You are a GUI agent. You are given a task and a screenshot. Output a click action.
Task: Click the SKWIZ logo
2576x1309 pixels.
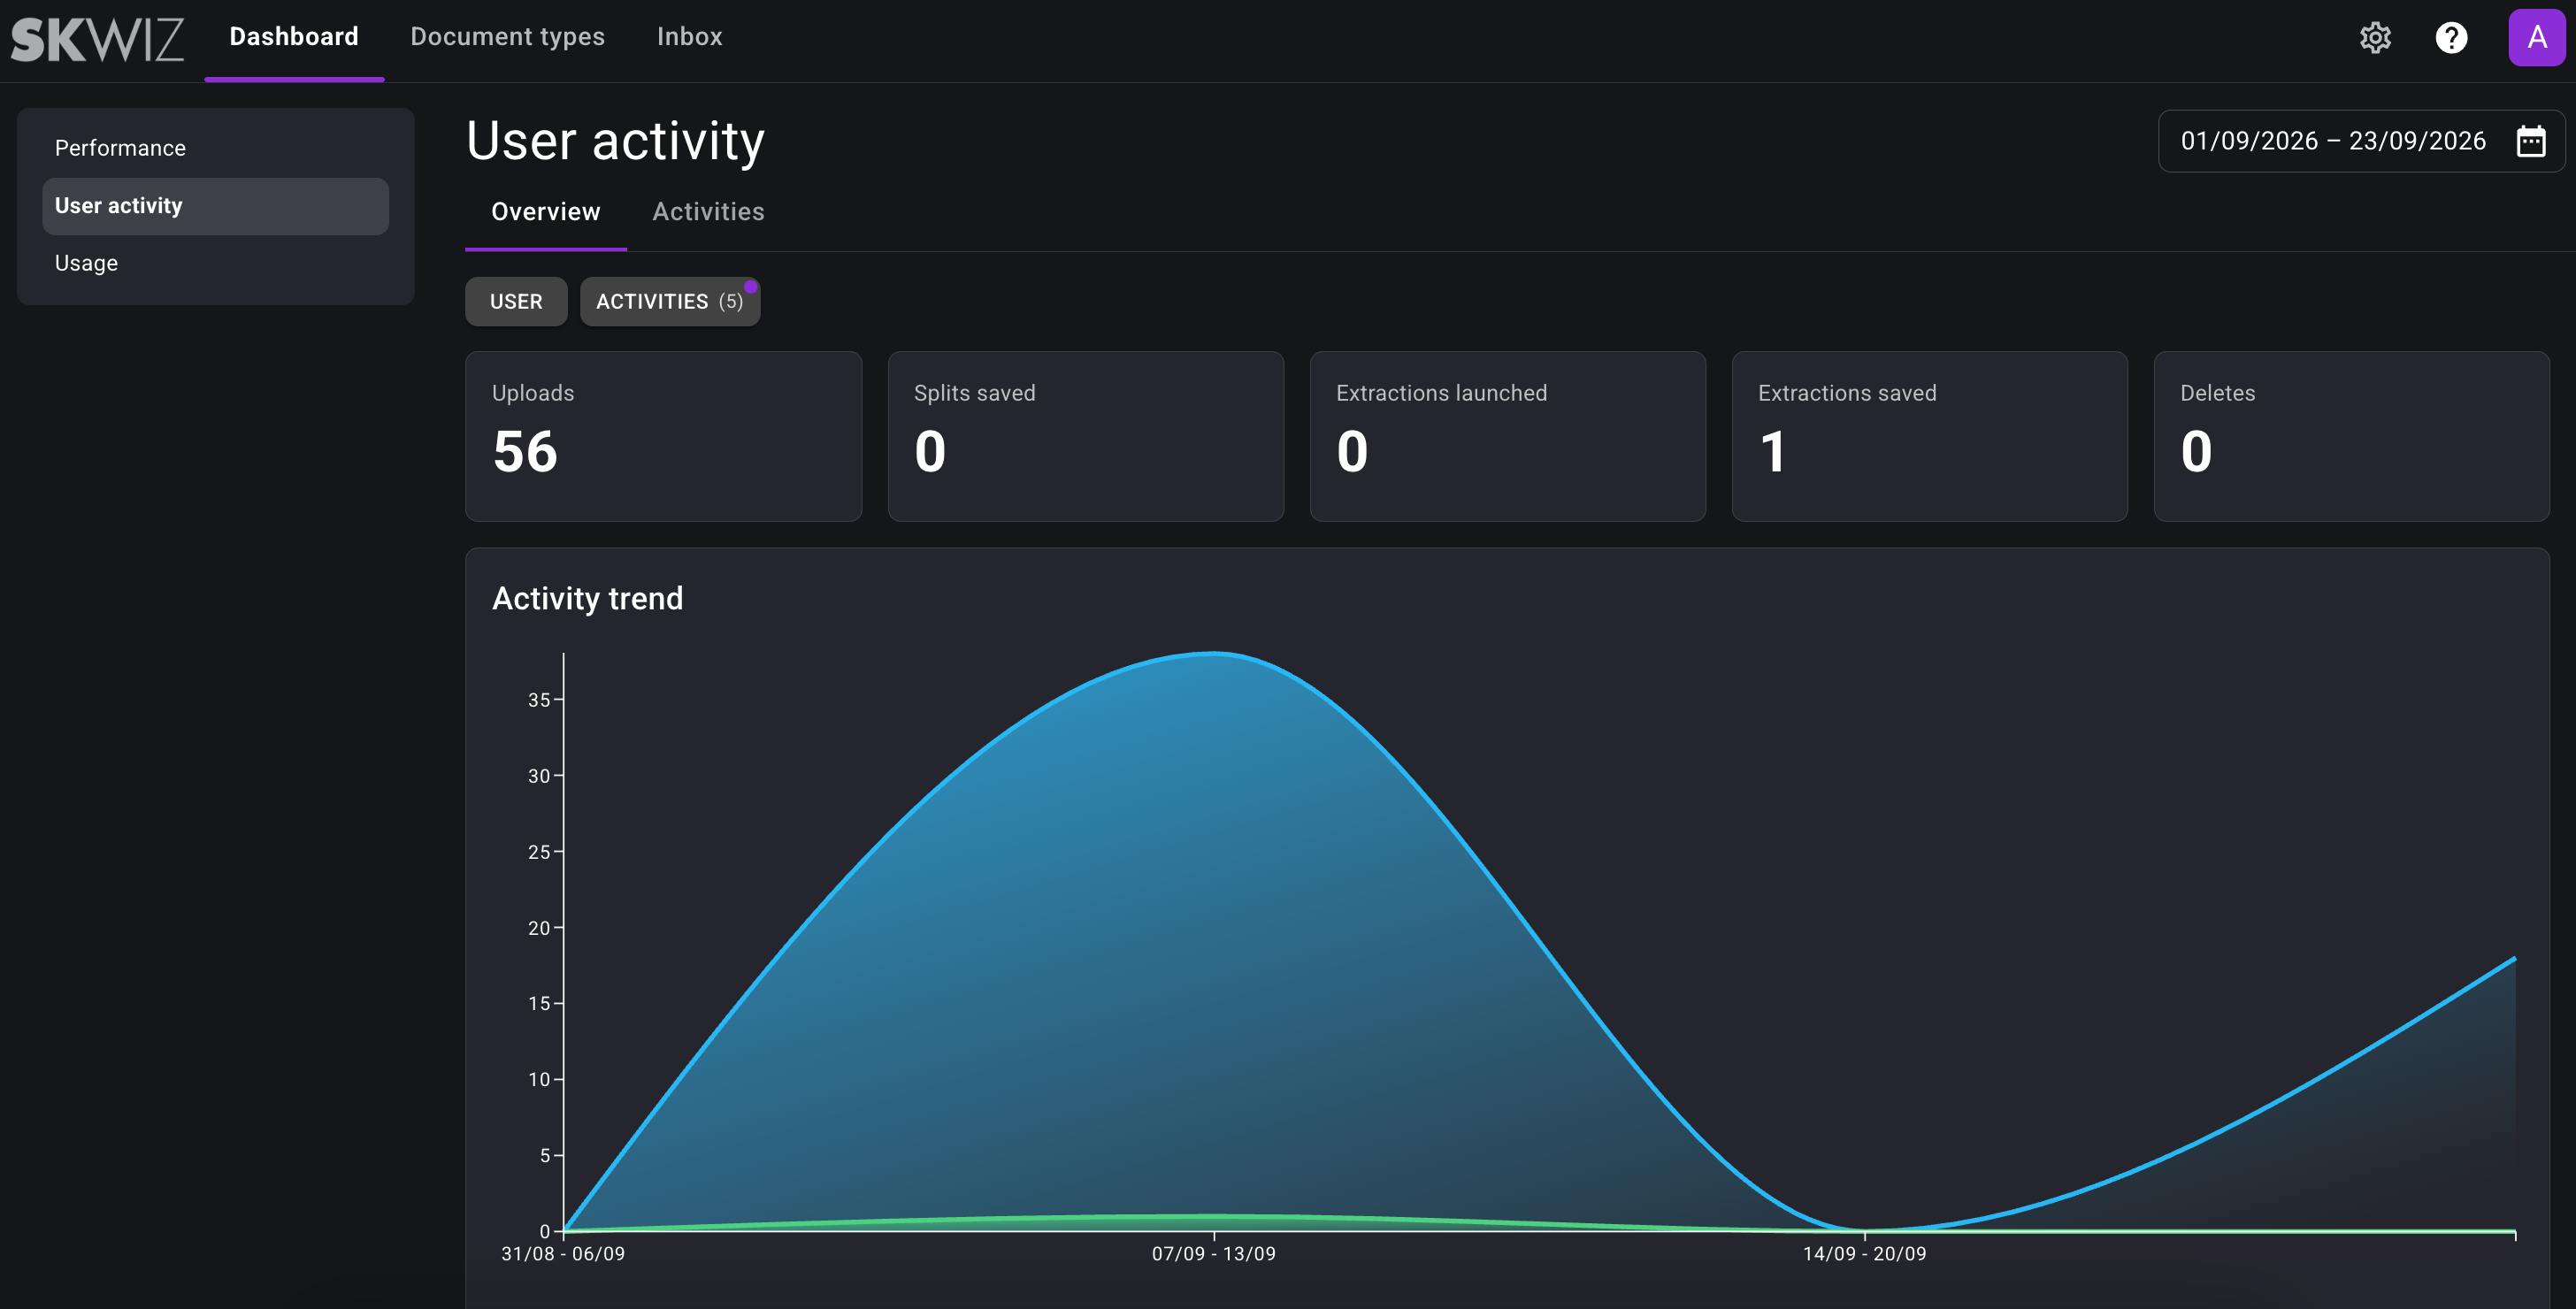pyautogui.click(x=97, y=40)
